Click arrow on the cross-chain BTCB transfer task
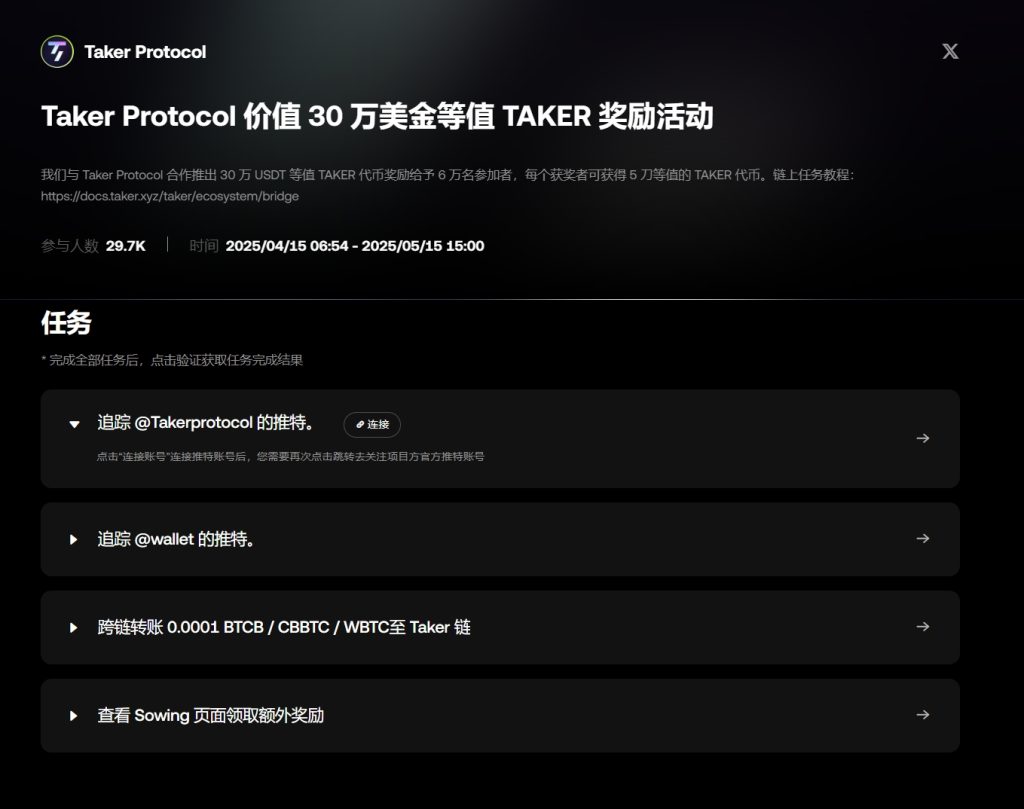This screenshot has width=1024, height=809. [x=923, y=627]
